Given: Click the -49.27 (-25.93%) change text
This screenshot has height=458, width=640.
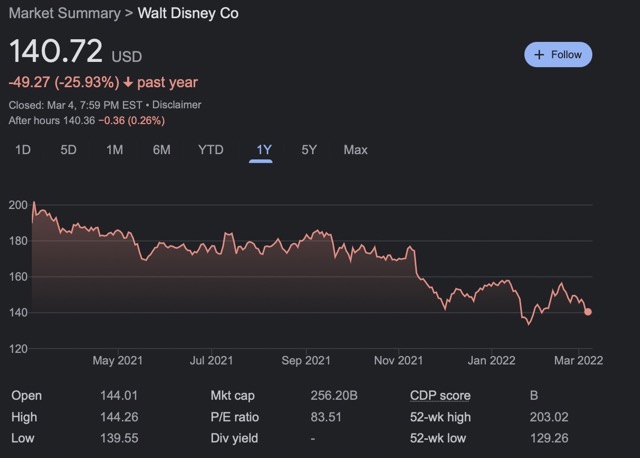Looking at the screenshot, I should click(64, 82).
